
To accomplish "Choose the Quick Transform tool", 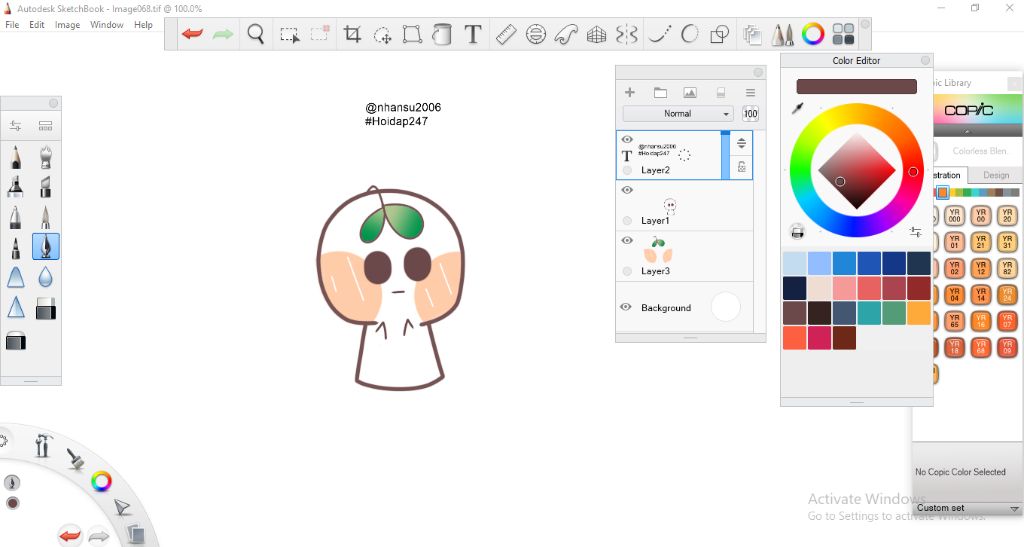I will click(382, 35).
